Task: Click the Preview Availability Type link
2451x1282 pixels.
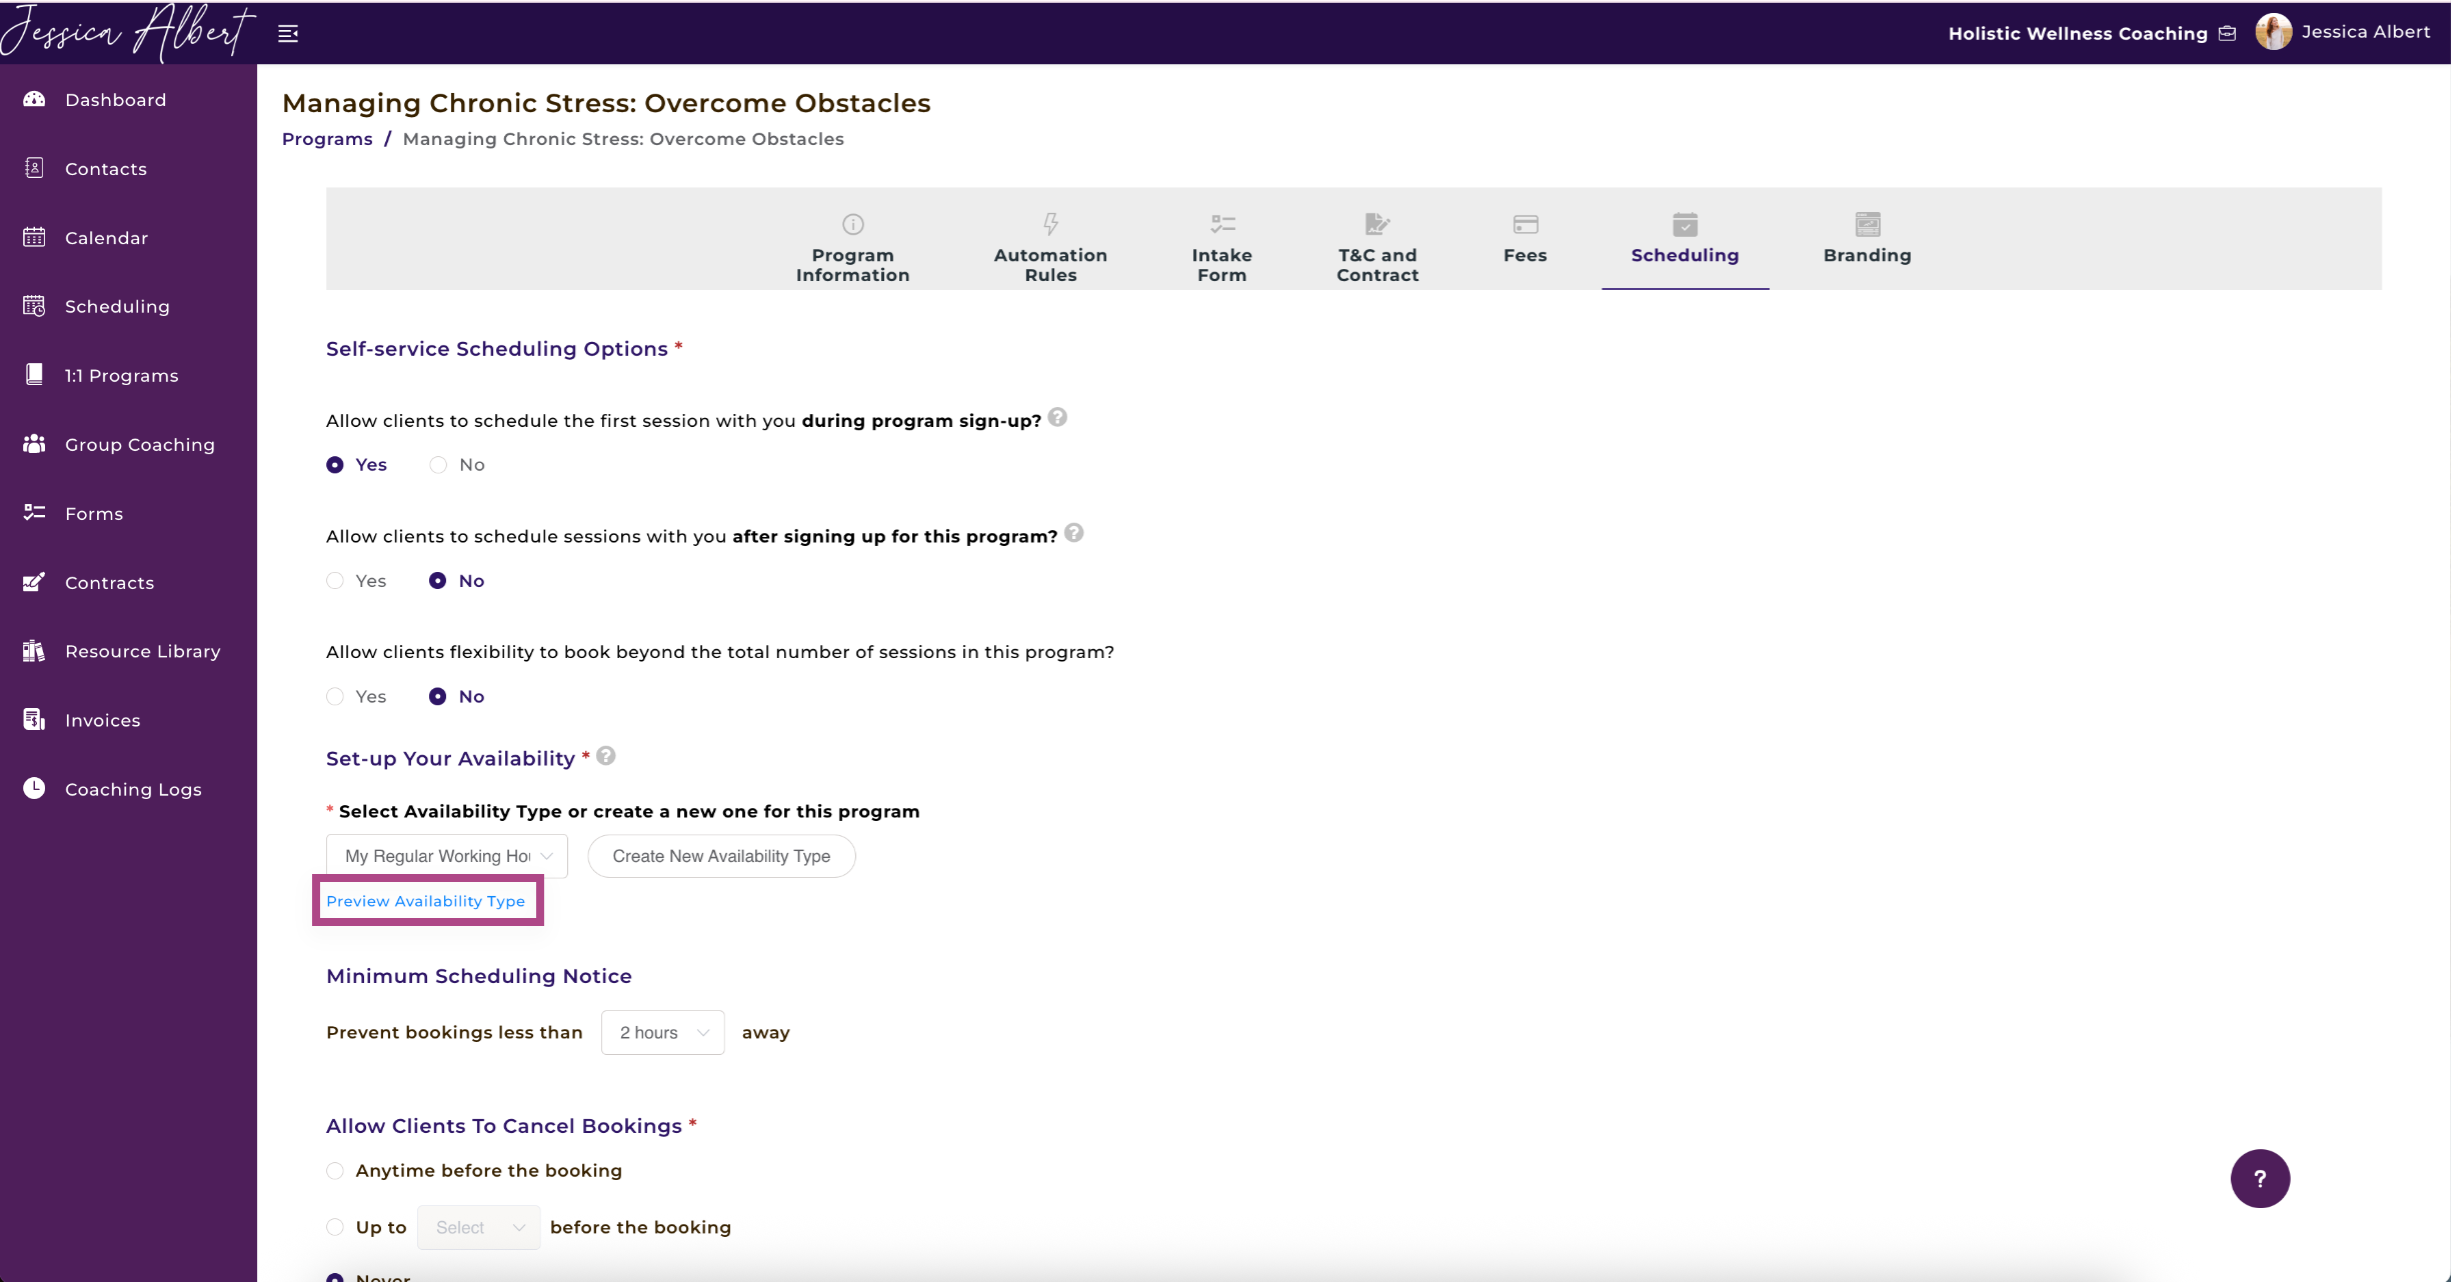Action: 426,901
